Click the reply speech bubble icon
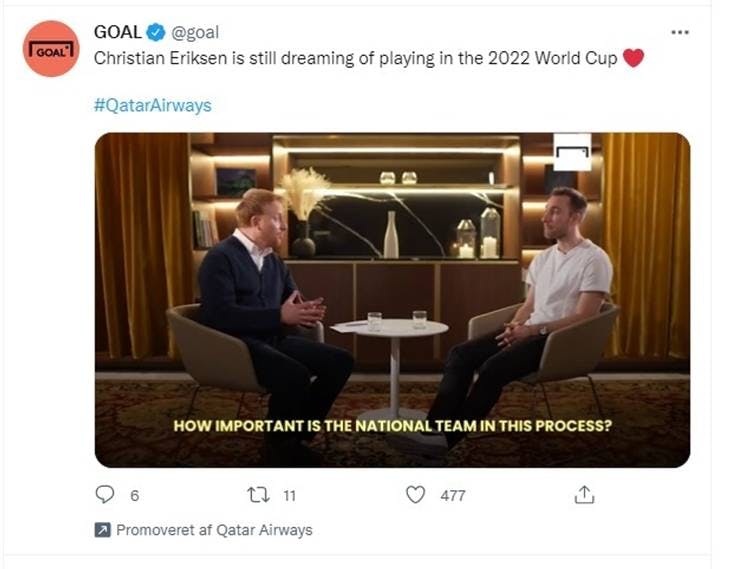This screenshot has width=730, height=569. click(105, 494)
